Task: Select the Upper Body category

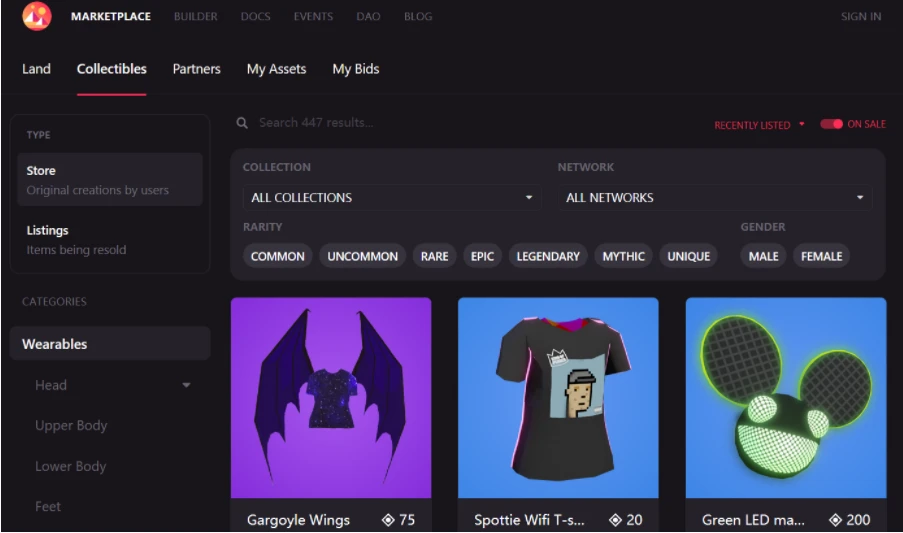Action: [x=71, y=425]
